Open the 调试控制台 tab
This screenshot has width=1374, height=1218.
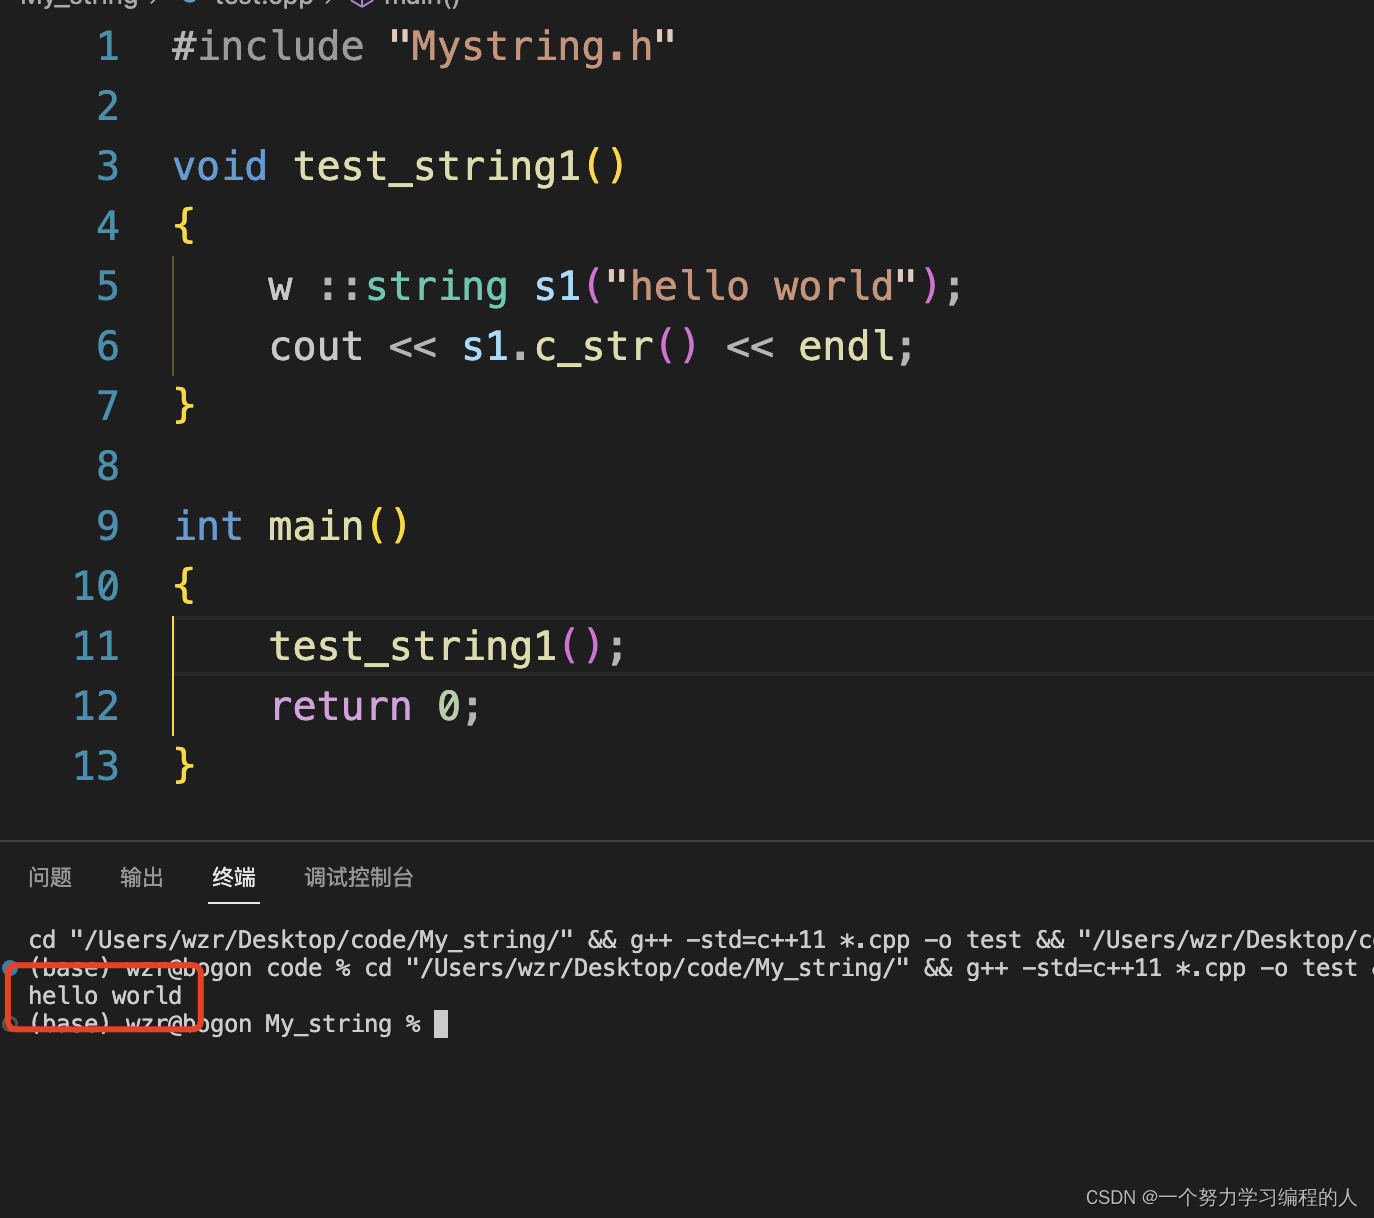[359, 877]
